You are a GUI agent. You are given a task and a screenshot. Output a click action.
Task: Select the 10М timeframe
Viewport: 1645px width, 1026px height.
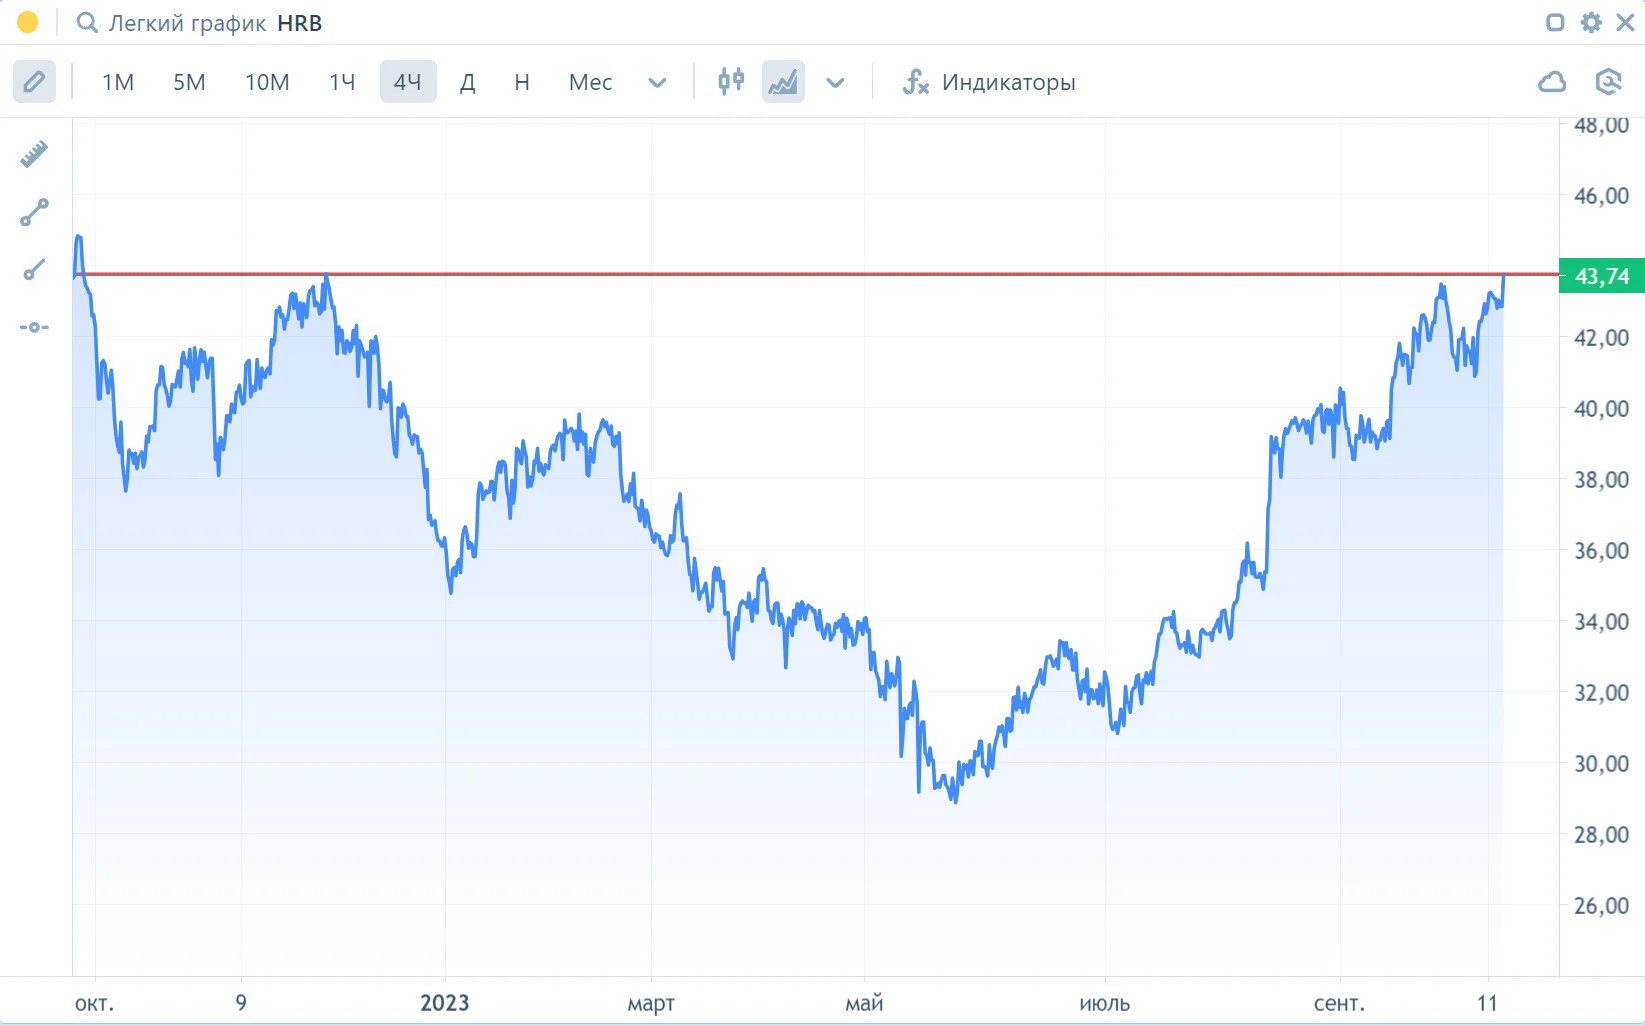[267, 82]
